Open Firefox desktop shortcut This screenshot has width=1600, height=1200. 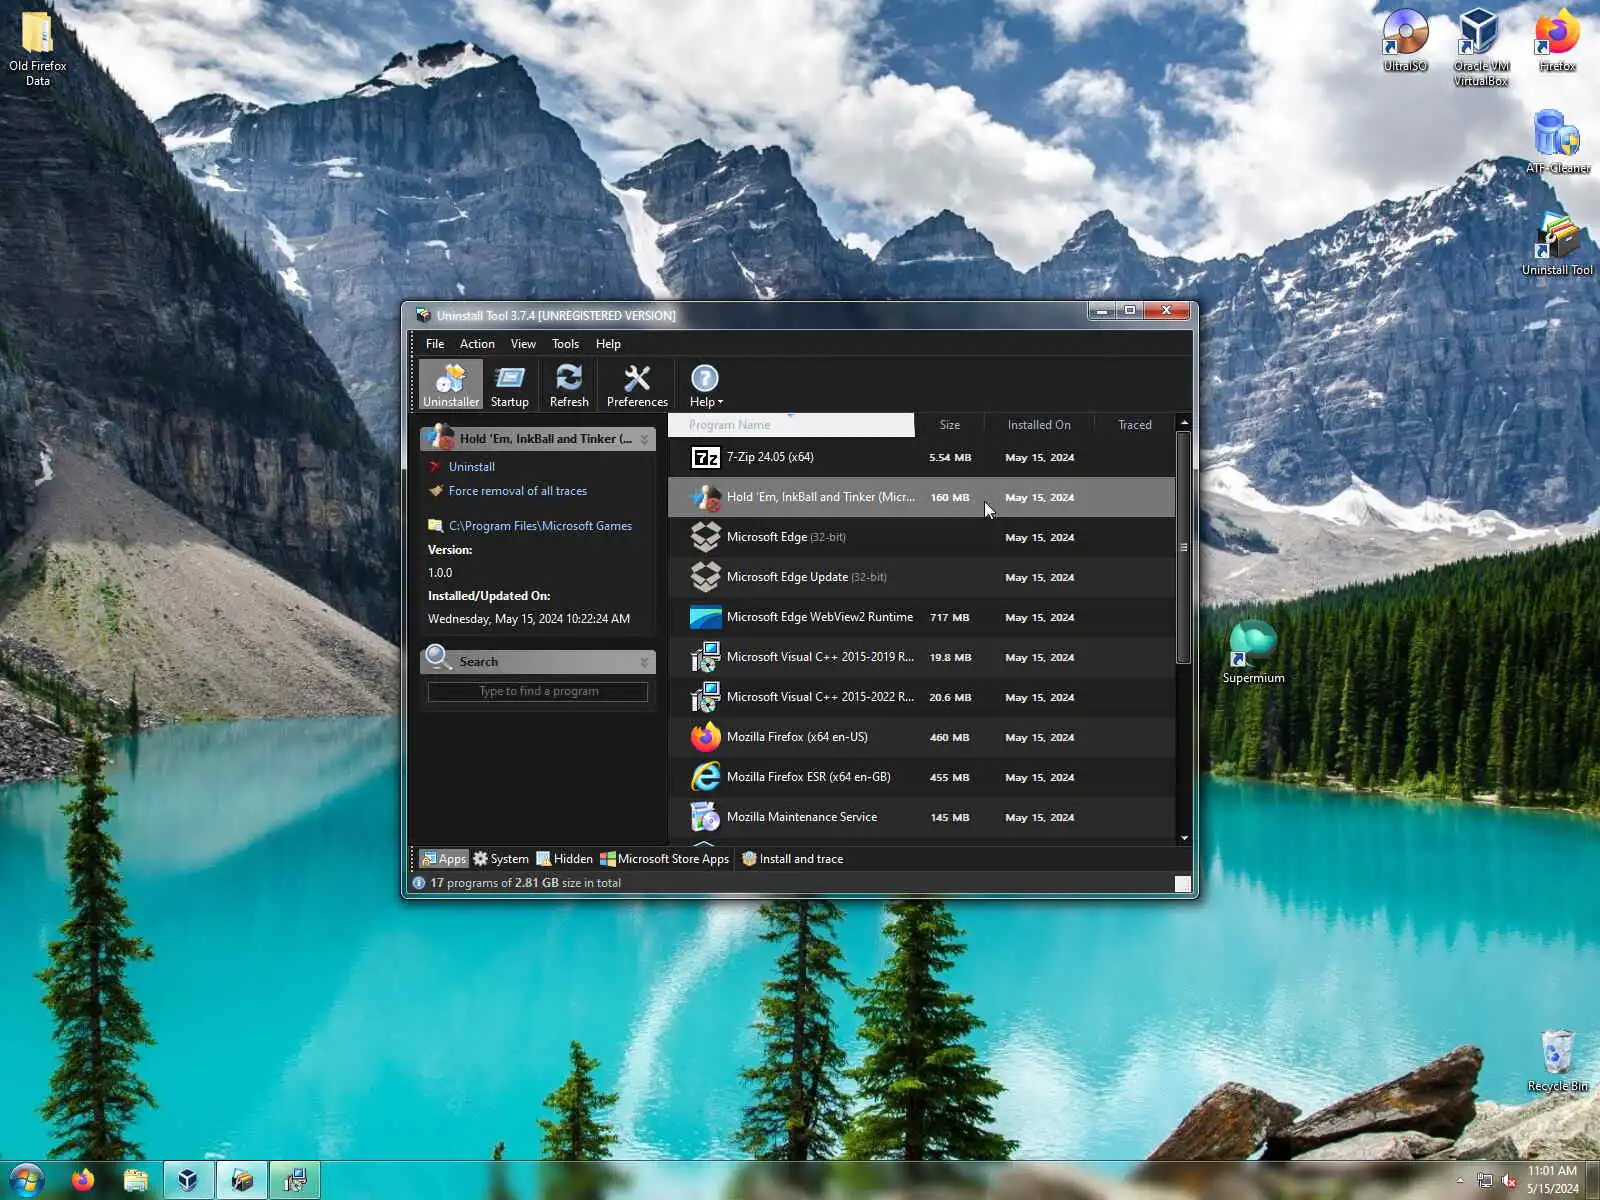1557,40
